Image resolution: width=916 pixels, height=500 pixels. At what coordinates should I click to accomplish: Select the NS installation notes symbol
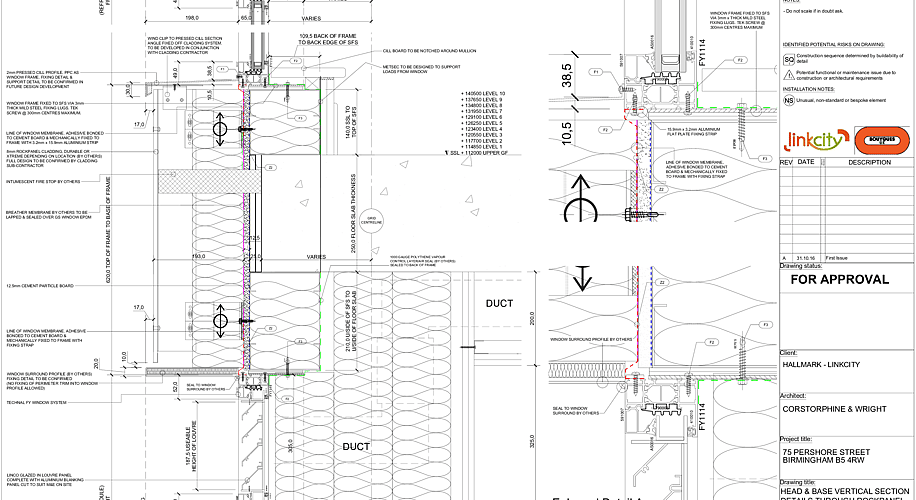(x=789, y=100)
